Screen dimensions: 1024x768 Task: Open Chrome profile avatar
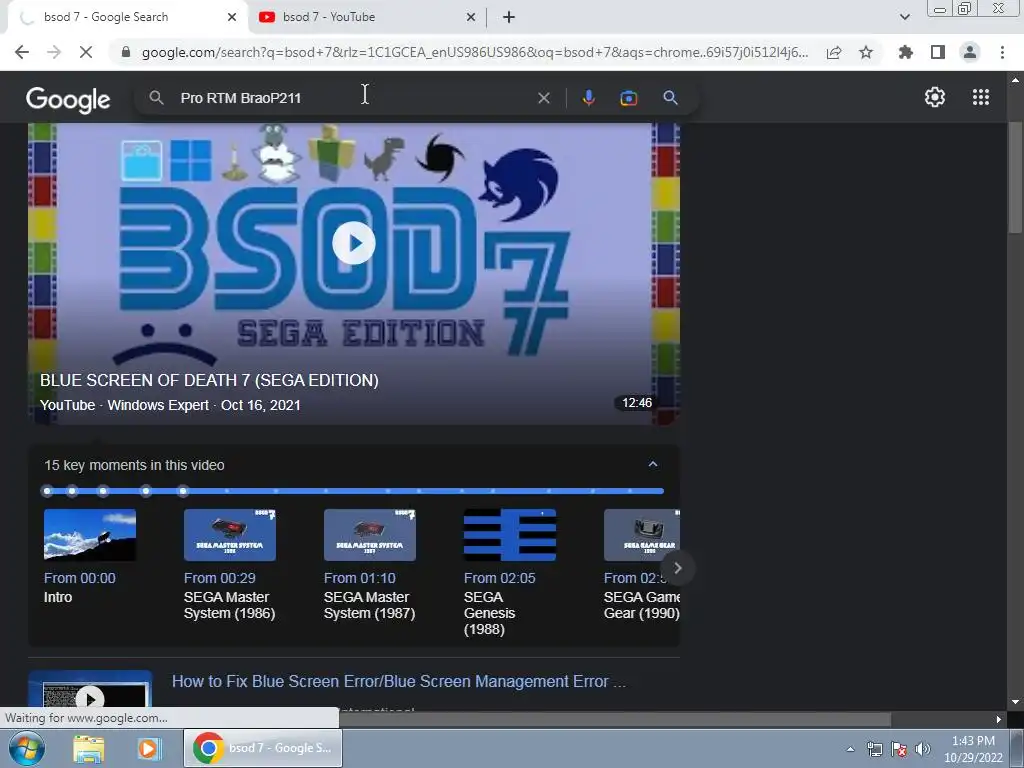tap(970, 52)
